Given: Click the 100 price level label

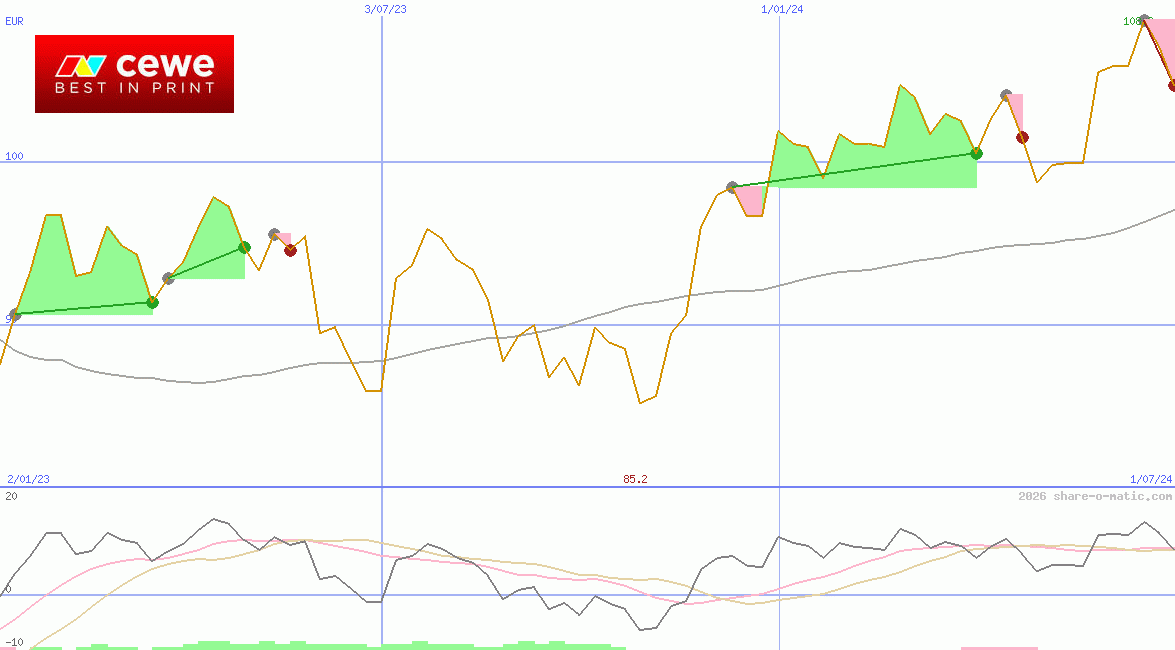Looking at the screenshot, I should (14, 156).
